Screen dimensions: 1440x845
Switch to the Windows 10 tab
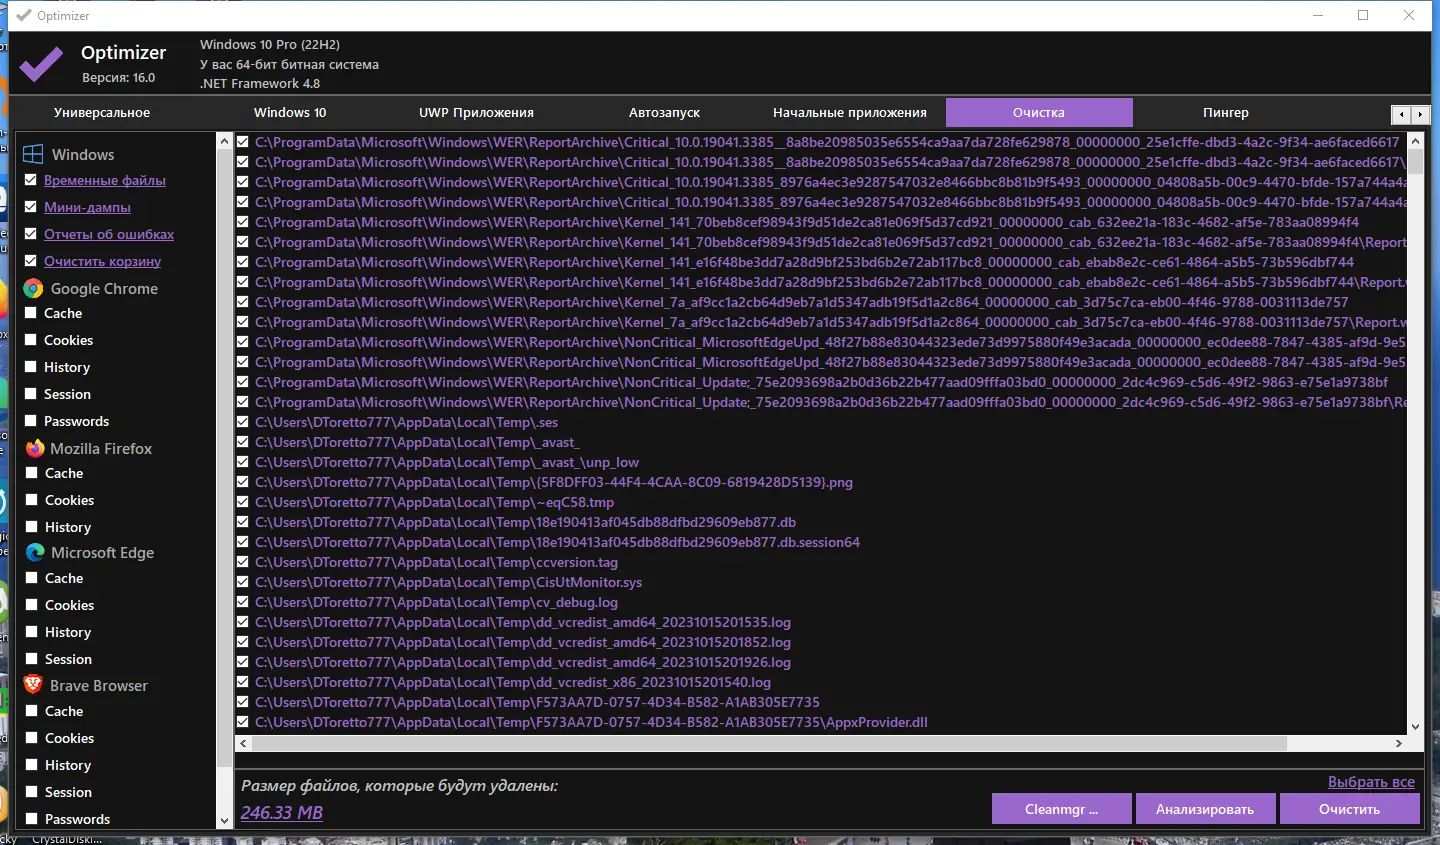[290, 112]
